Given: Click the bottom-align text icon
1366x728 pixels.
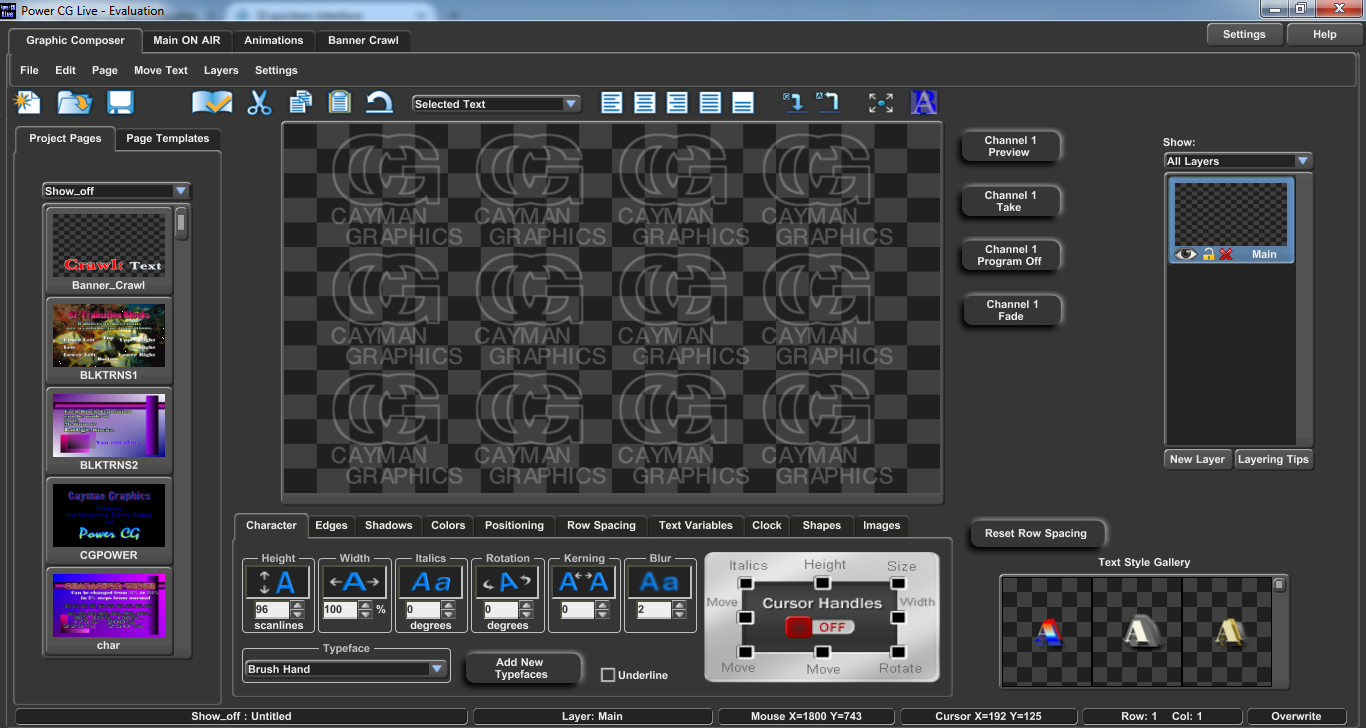Looking at the screenshot, I should 743,102.
